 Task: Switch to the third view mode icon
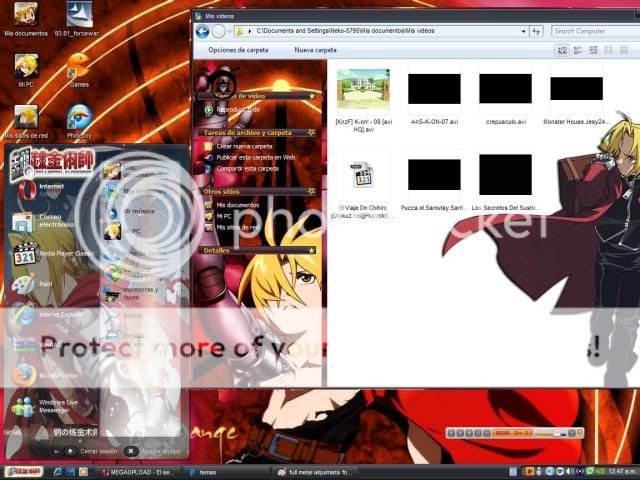pos(593,50)
